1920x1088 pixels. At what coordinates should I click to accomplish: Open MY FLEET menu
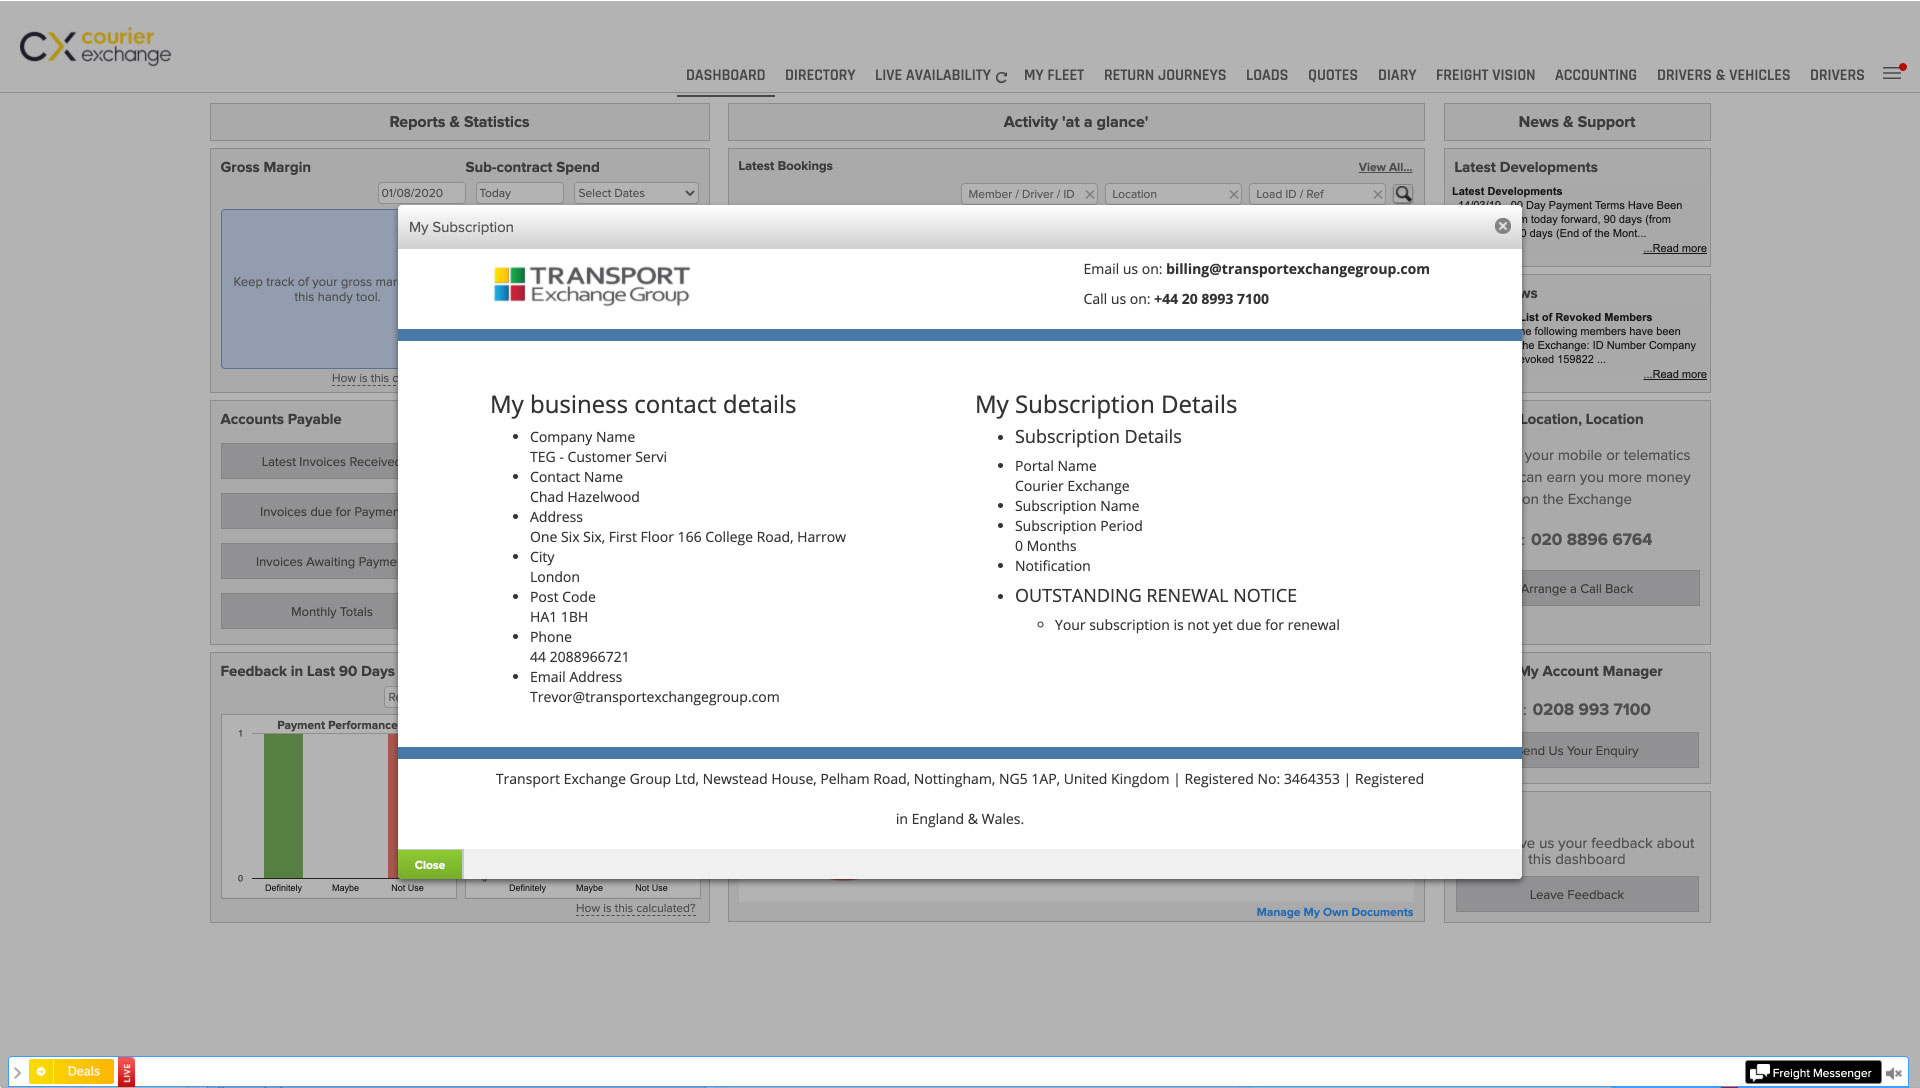(1054, 75)
